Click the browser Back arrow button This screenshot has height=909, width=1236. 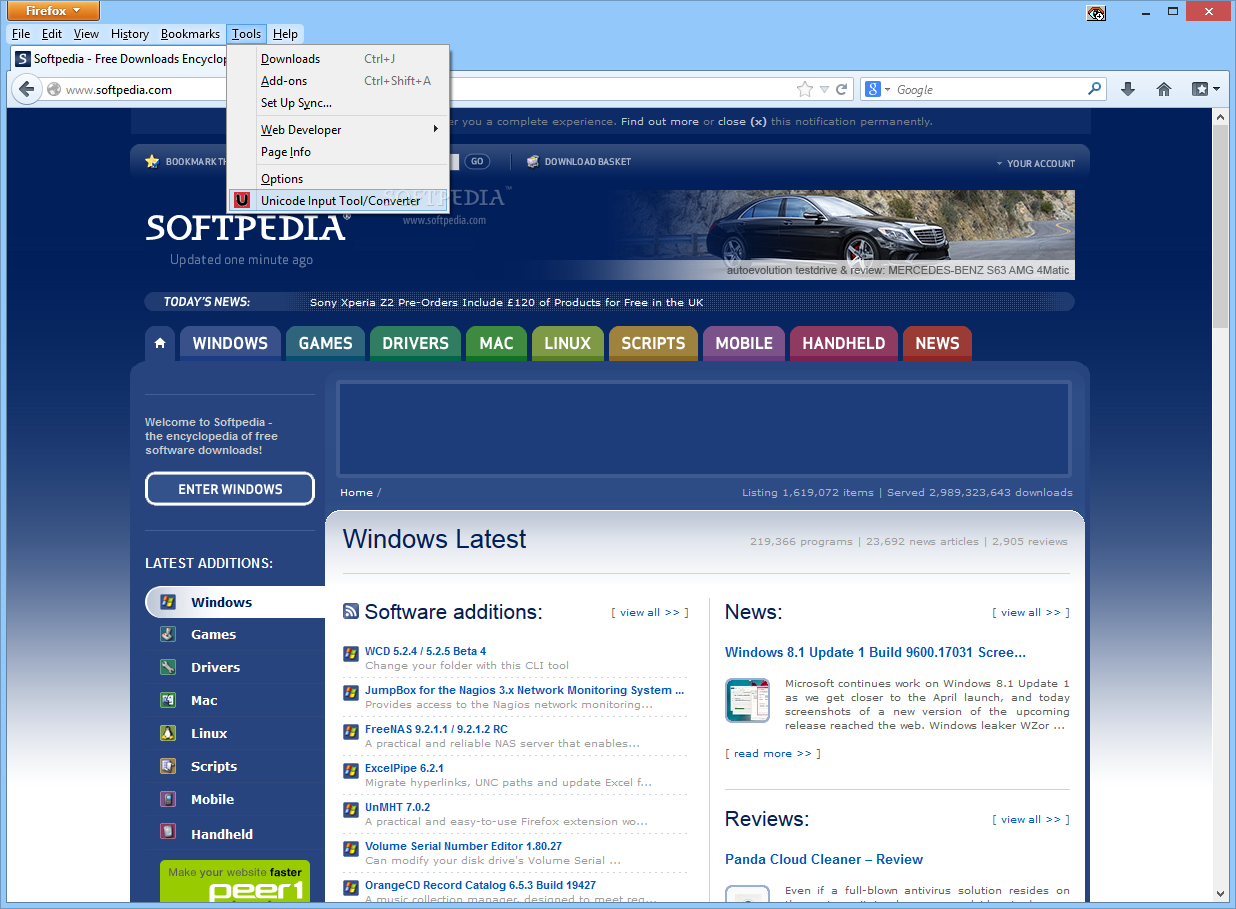(x=26, y=89)
